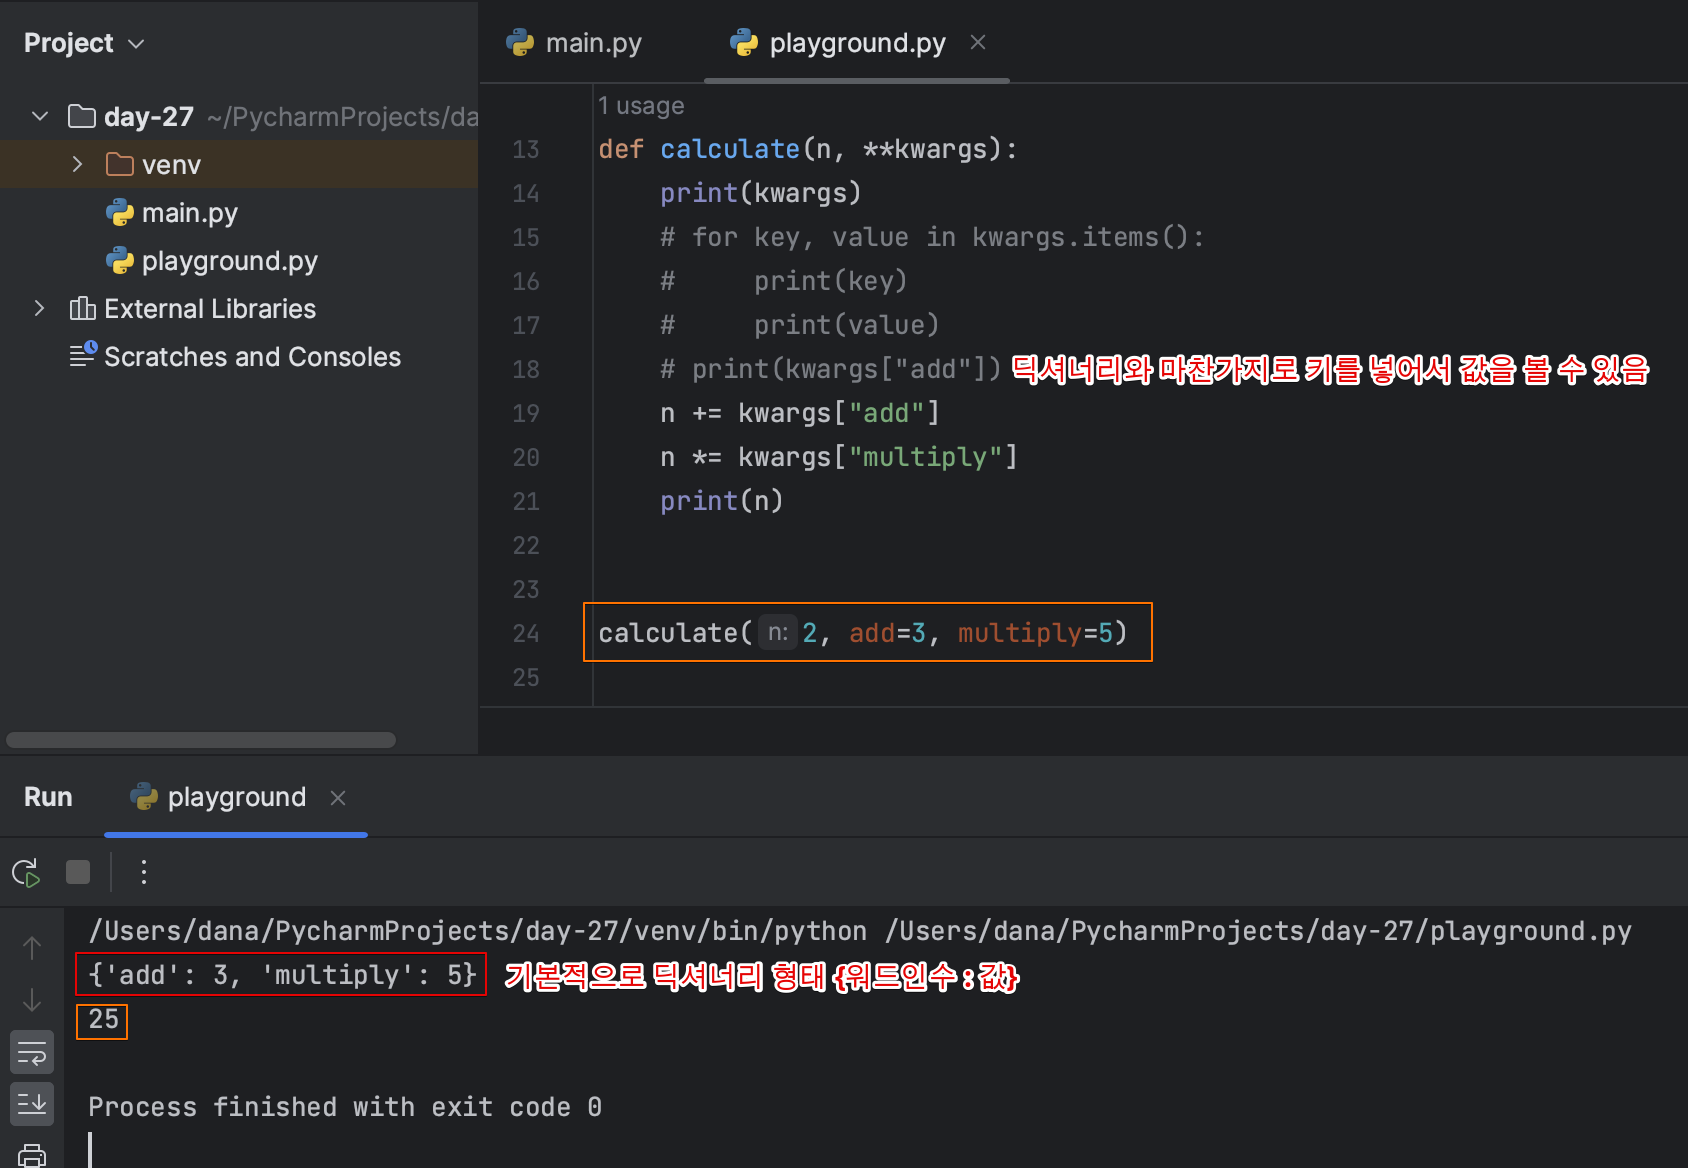This screenshot has width=1688, height=1168.
Task: Click the add=3 argument on line 24
Action: (888, 633)
